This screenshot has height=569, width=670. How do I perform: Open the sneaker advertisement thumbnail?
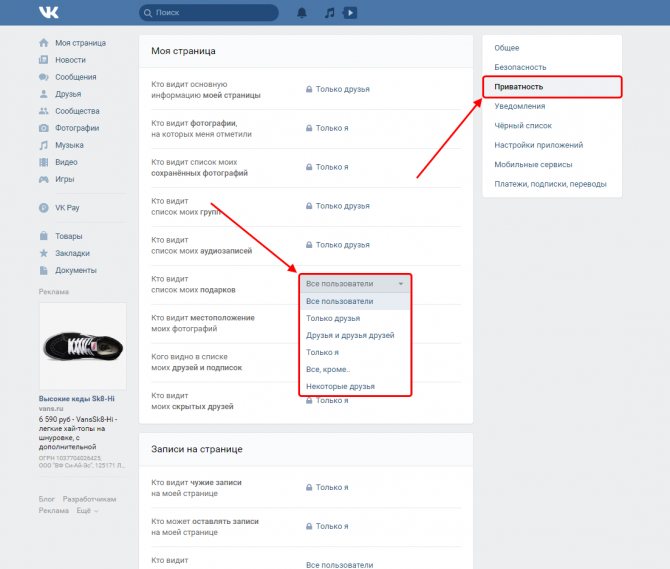tap(82, 346)
